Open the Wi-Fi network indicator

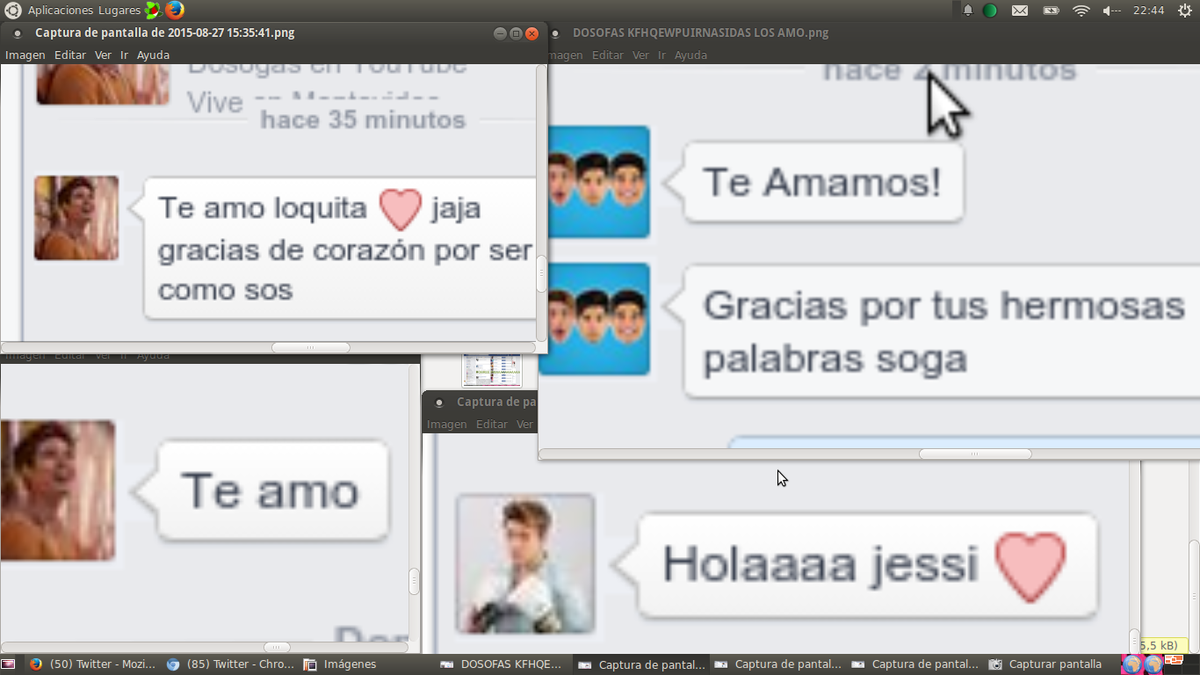tap(1081, 10)
